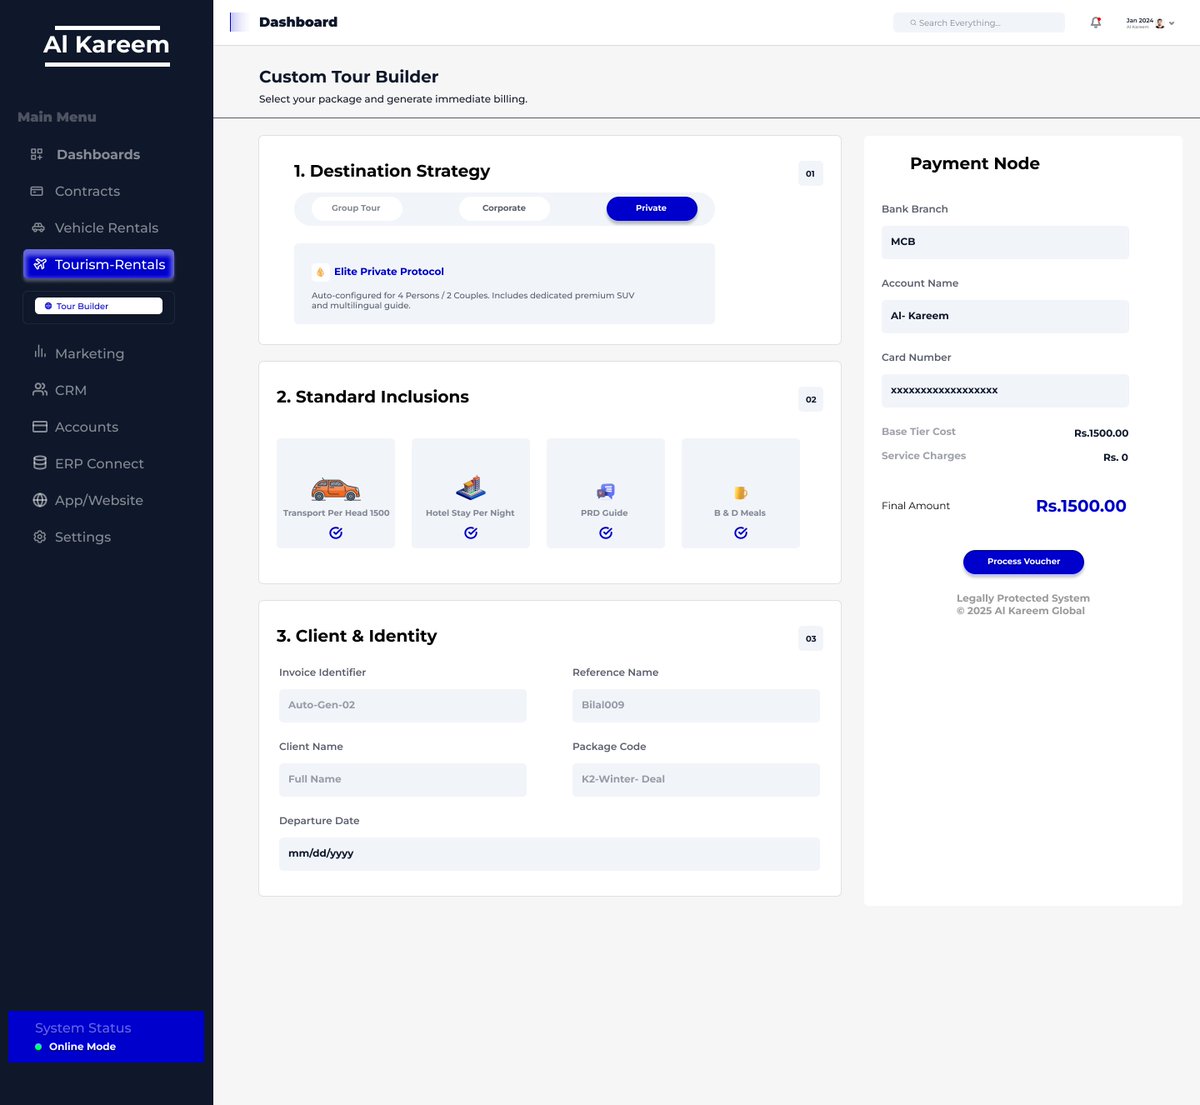The width and height of the screenshot is (1200, 1105).
Task: Select the Corporate tour option
Action: coord(504,208)
